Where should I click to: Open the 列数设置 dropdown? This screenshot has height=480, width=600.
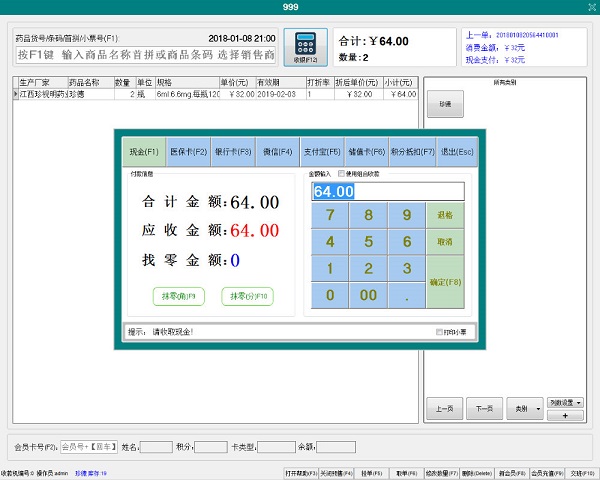(x=566, y=403)
